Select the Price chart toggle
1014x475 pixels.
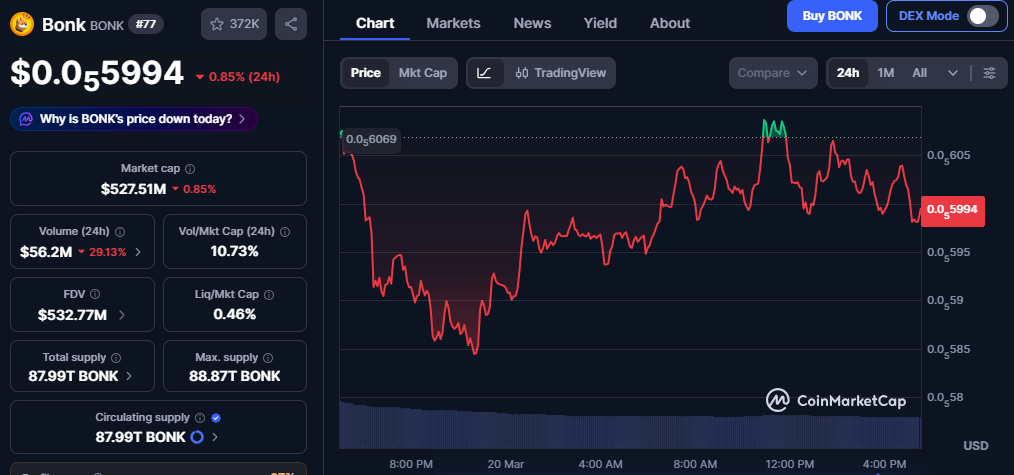coord(365,73)
